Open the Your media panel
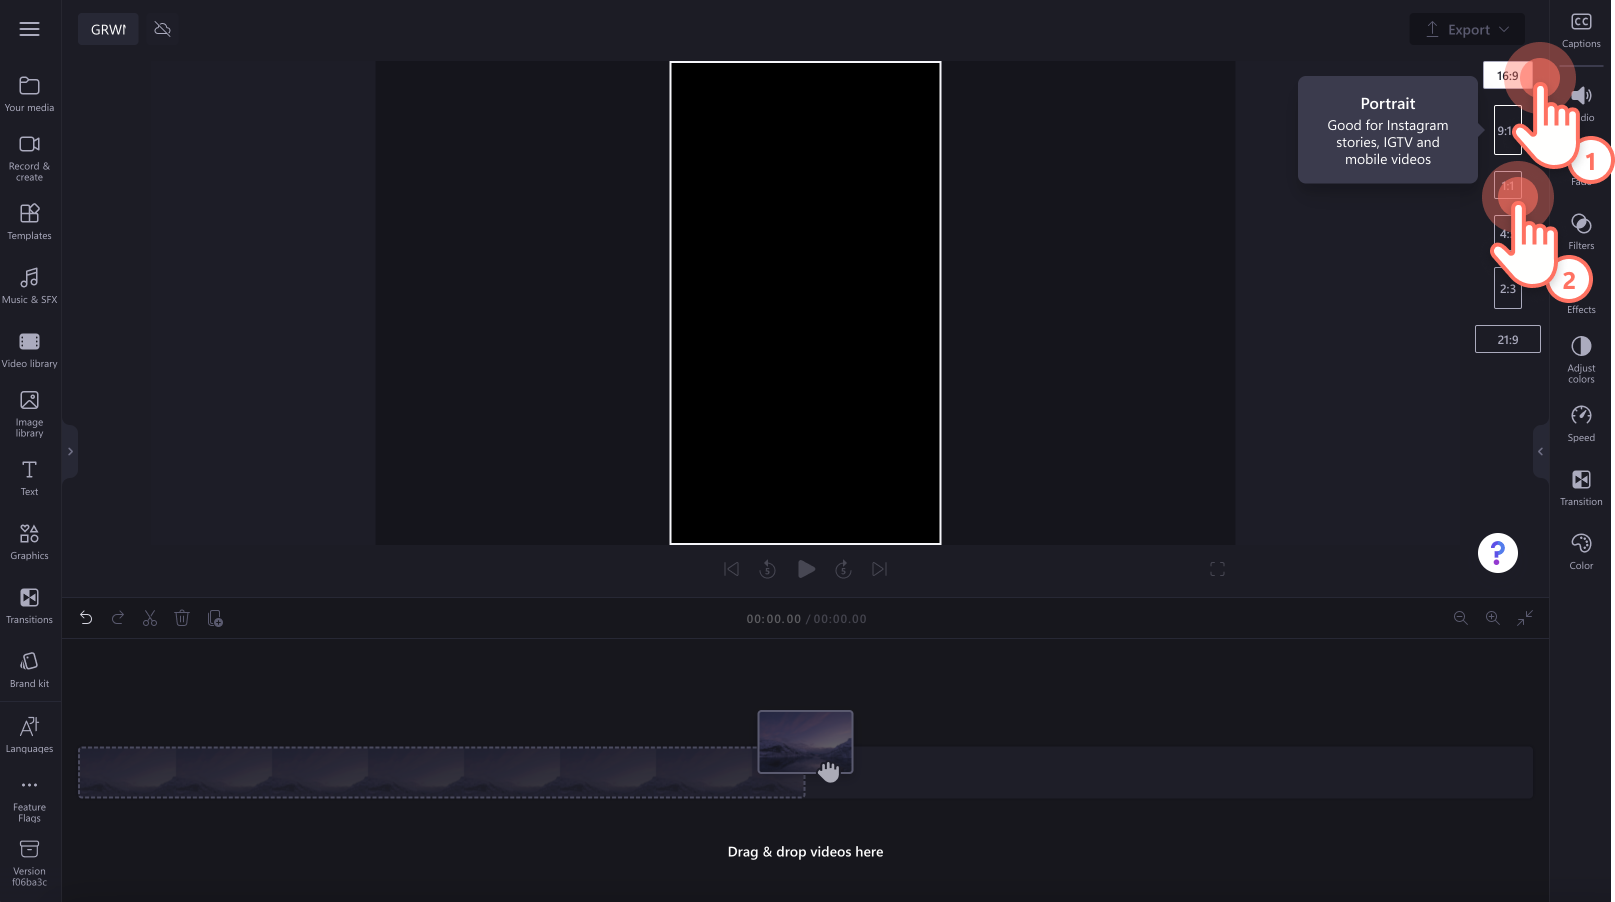 (30, 94)
